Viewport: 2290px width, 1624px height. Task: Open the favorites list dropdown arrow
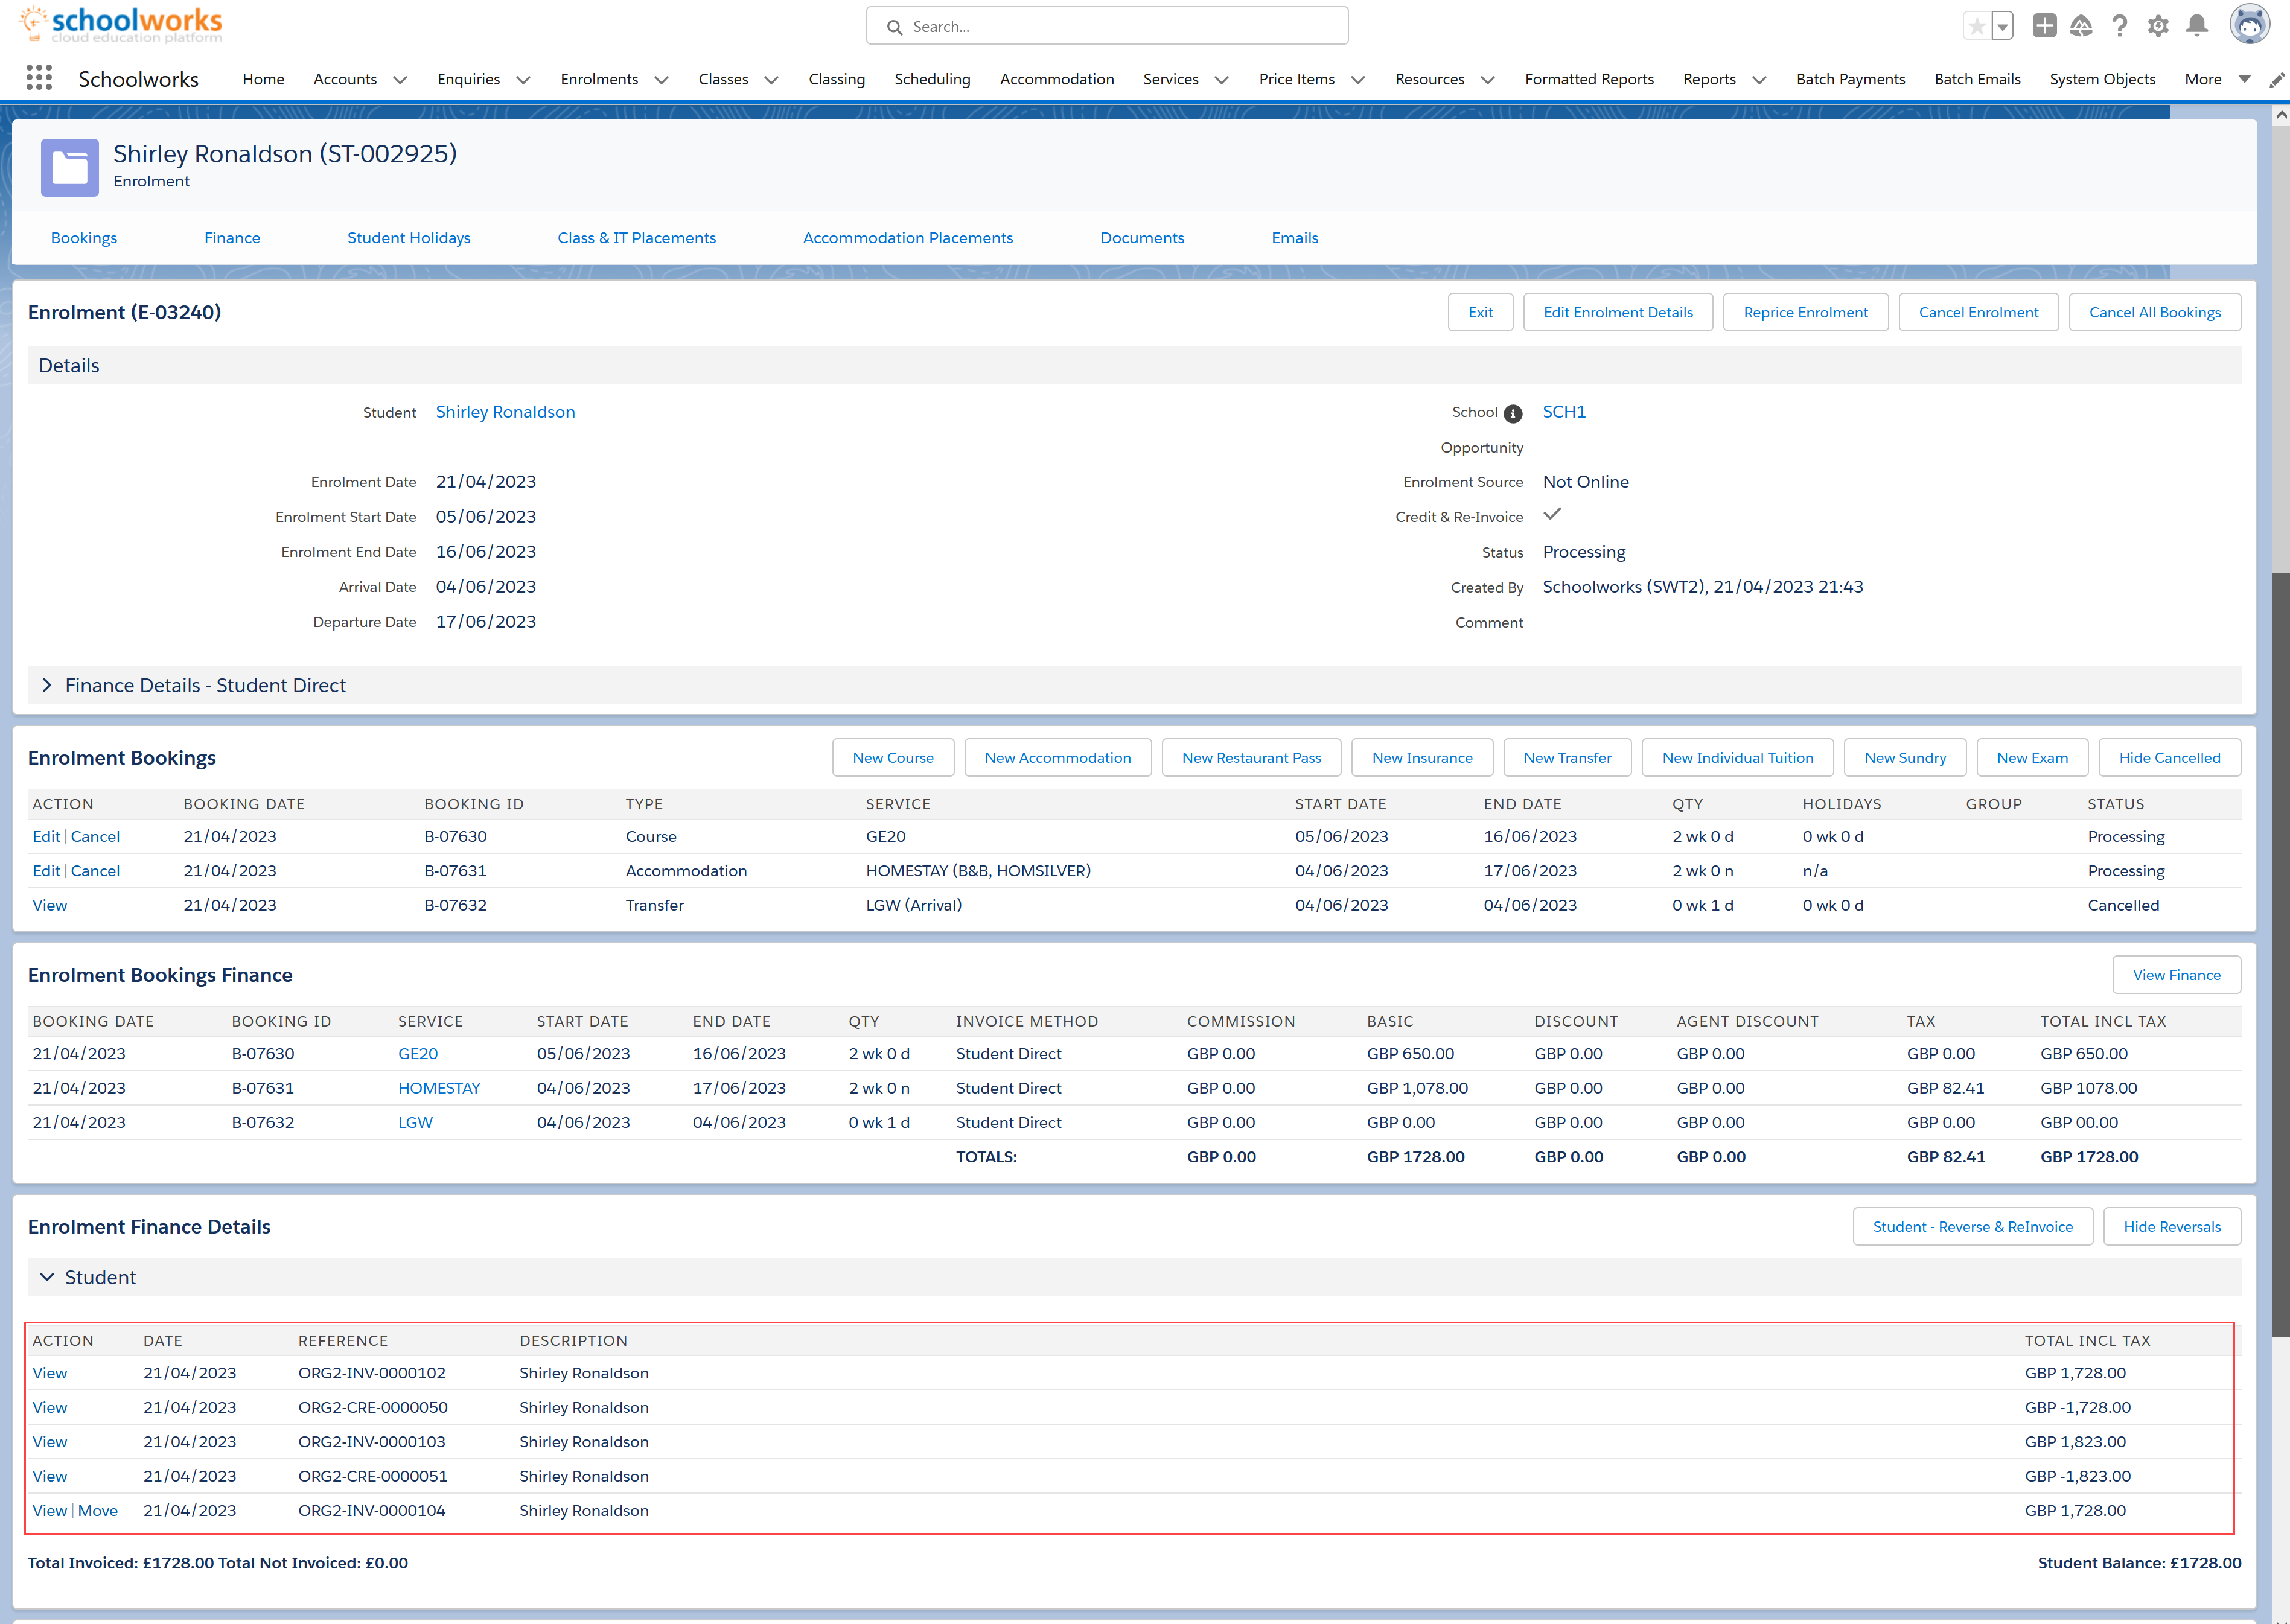(2002, 27)
